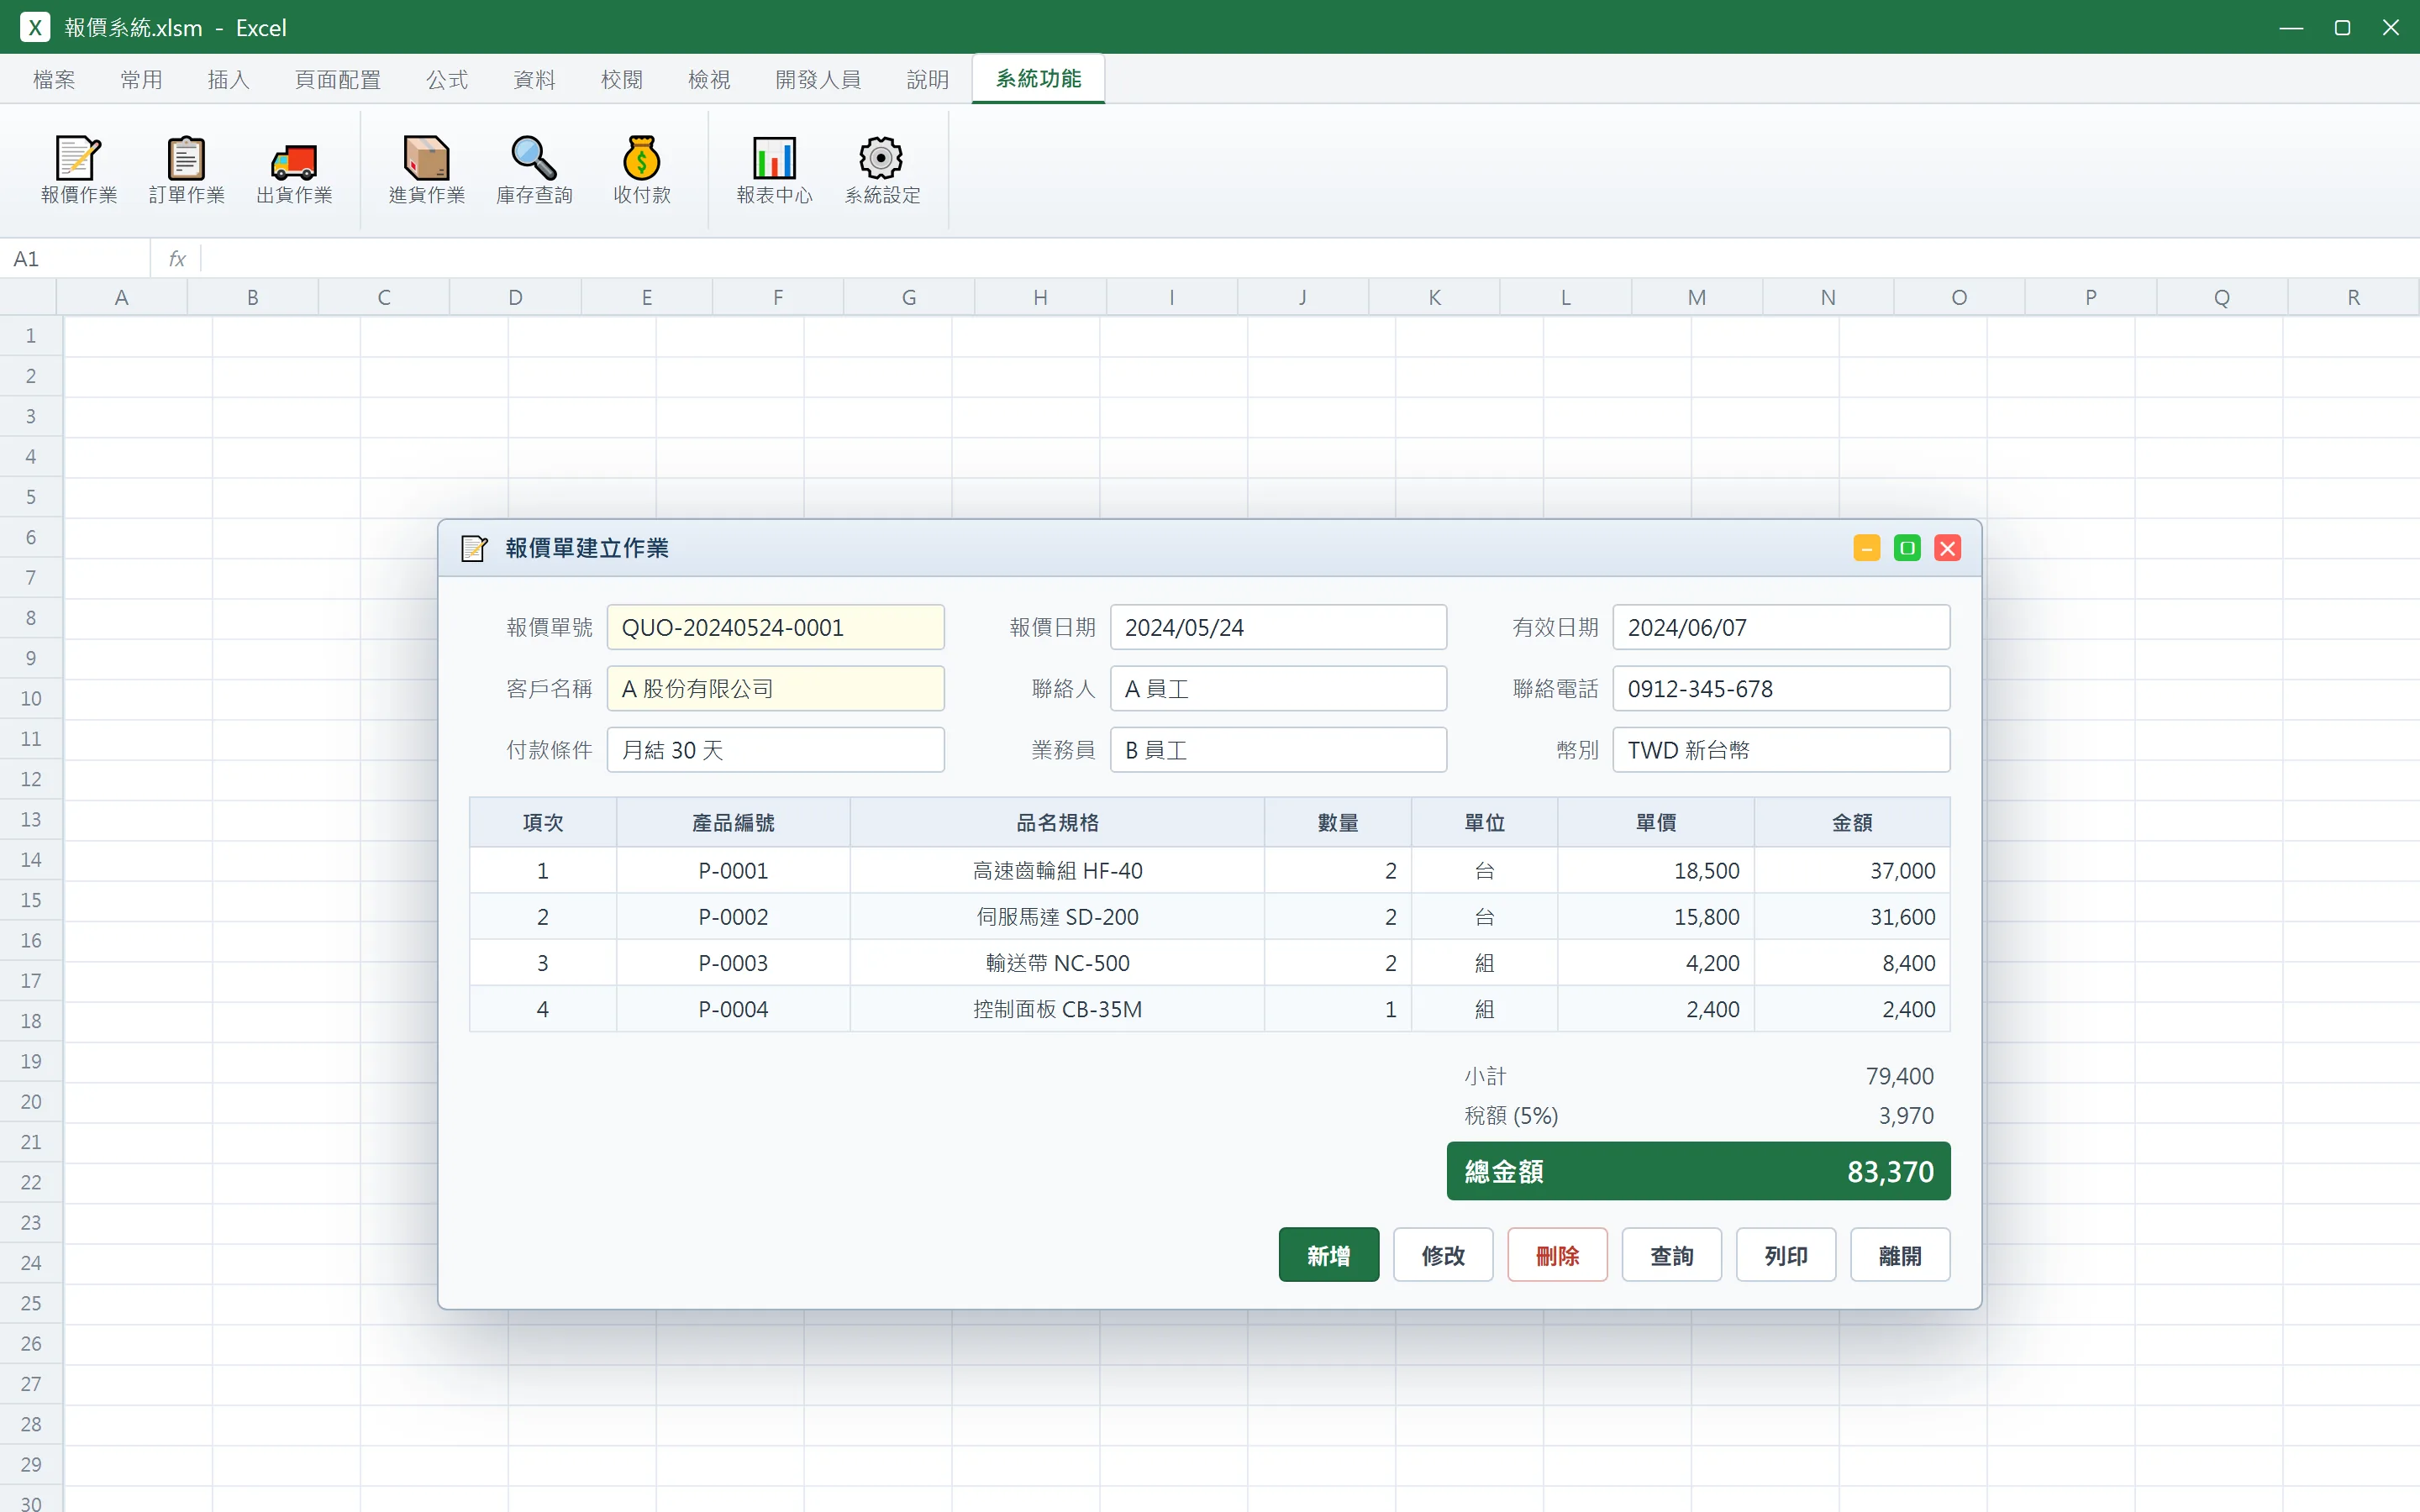Click the fx insert function icon
This screenshot has height=1512, width=2420.
click(177, 259)
